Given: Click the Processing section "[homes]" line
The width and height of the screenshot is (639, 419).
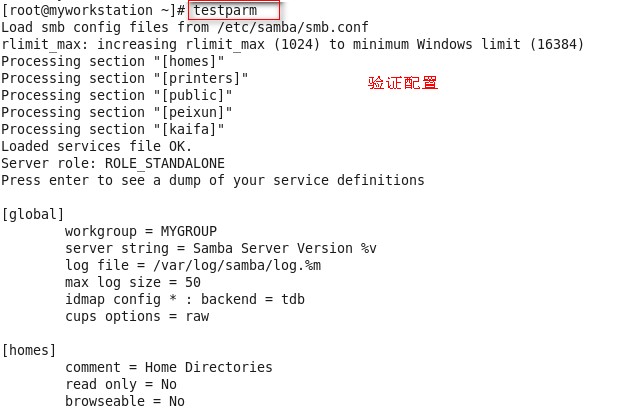Looking at the screenshot, I should pos(112,62).
